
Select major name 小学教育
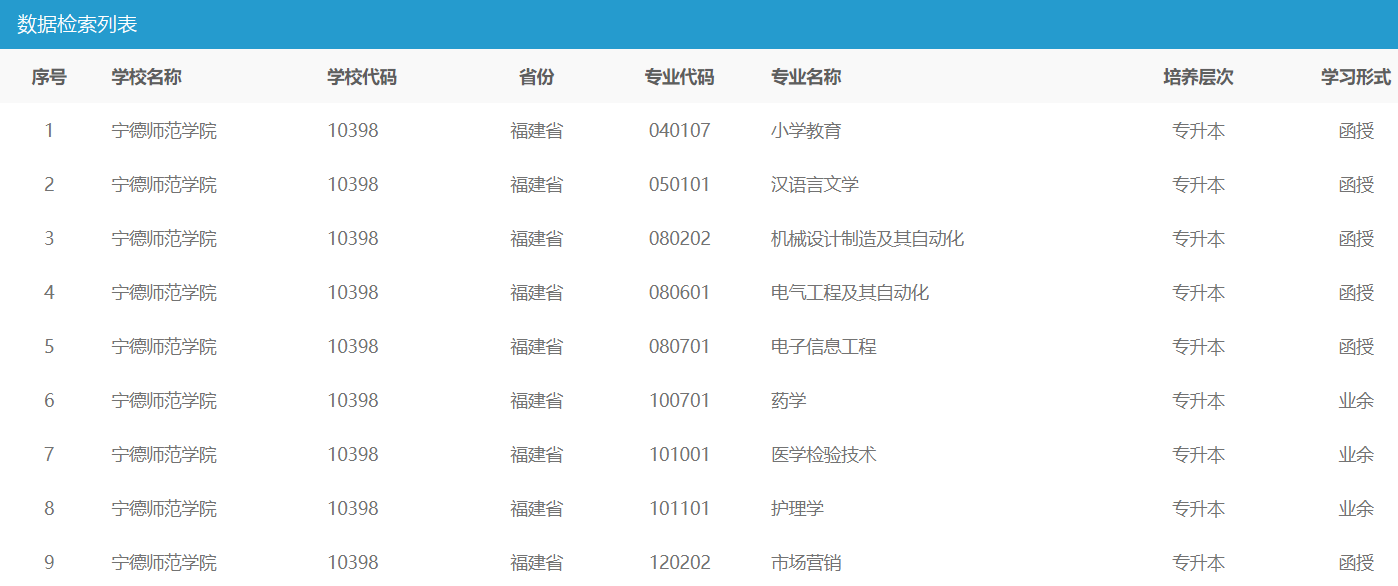[x=806, y=131]
